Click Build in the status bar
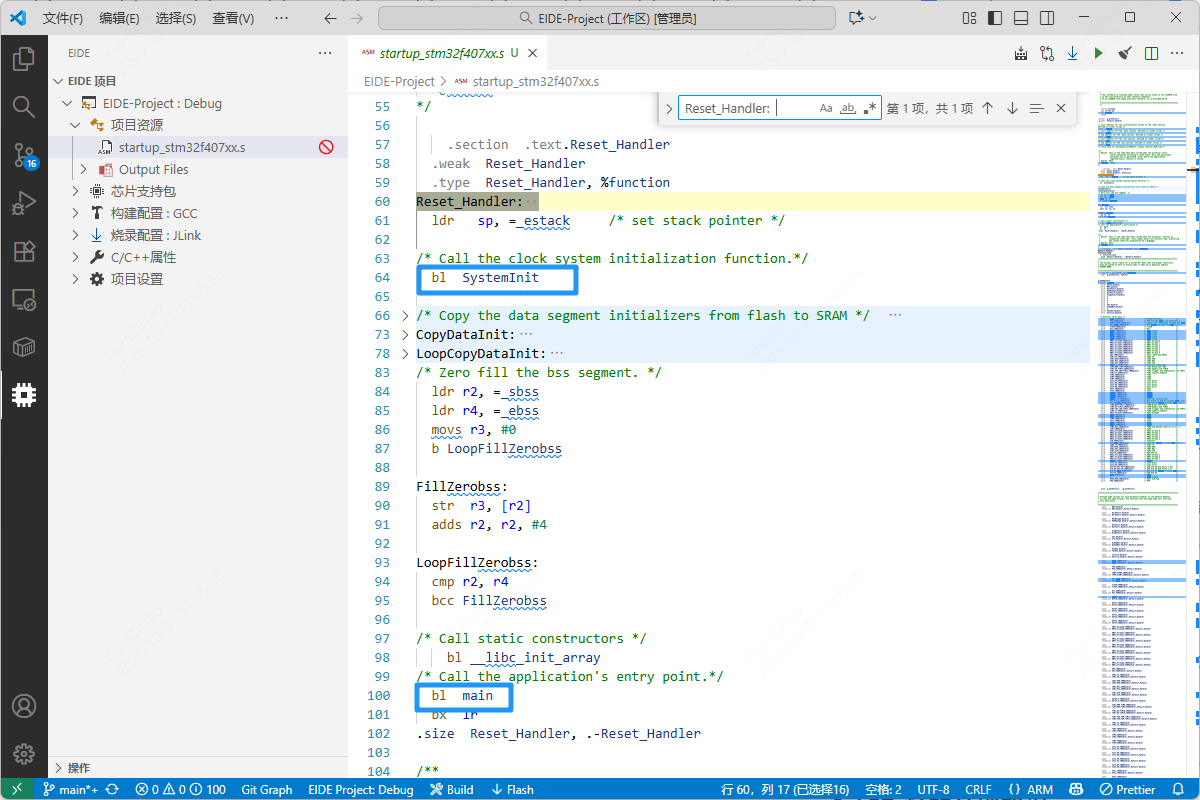The height and width of the screenshot is (800, 1200). pos(452,789)
